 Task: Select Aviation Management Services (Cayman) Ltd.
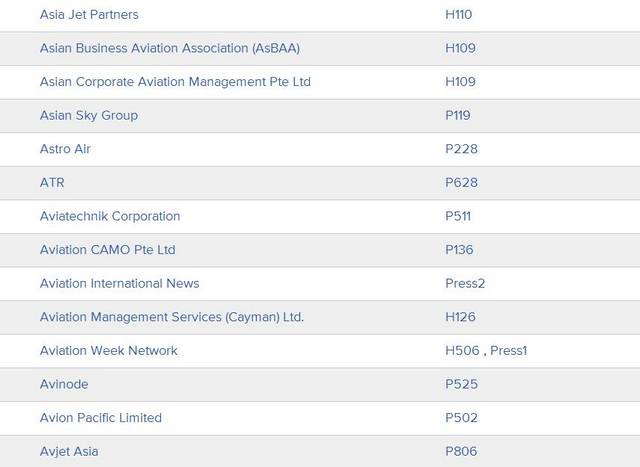(171, 317)
